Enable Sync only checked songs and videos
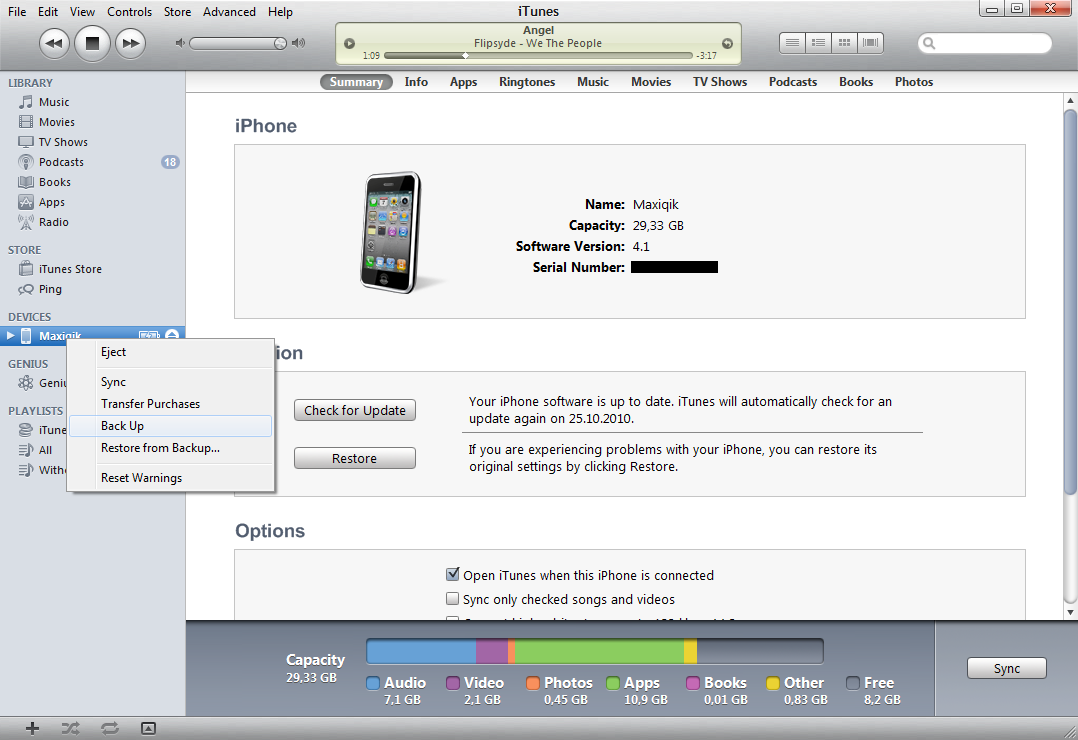Image resolution: width=1078 pixels, height=740 pixels. coord(452,598)
